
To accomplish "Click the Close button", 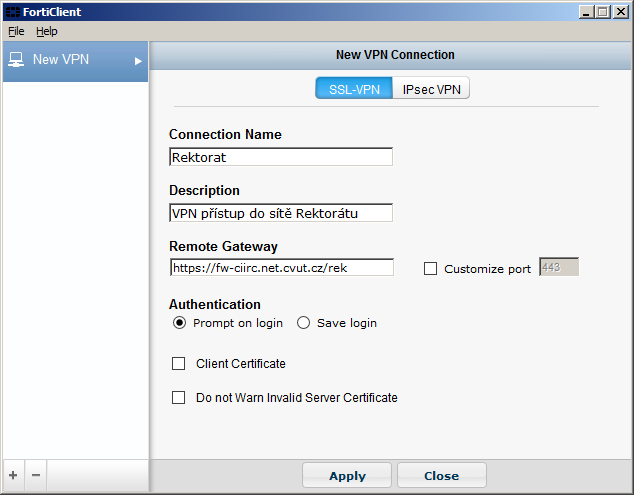I will click(442, 476).
